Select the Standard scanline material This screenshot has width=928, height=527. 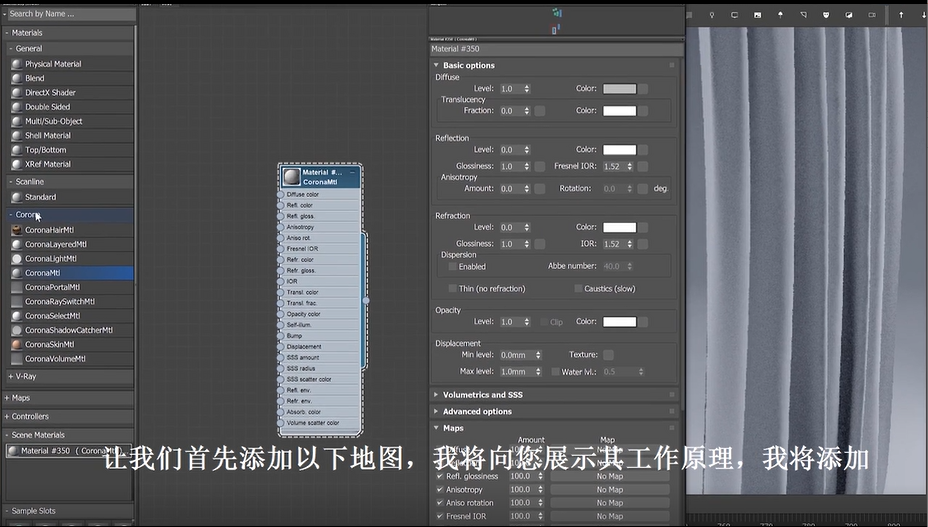coord(71,197)
